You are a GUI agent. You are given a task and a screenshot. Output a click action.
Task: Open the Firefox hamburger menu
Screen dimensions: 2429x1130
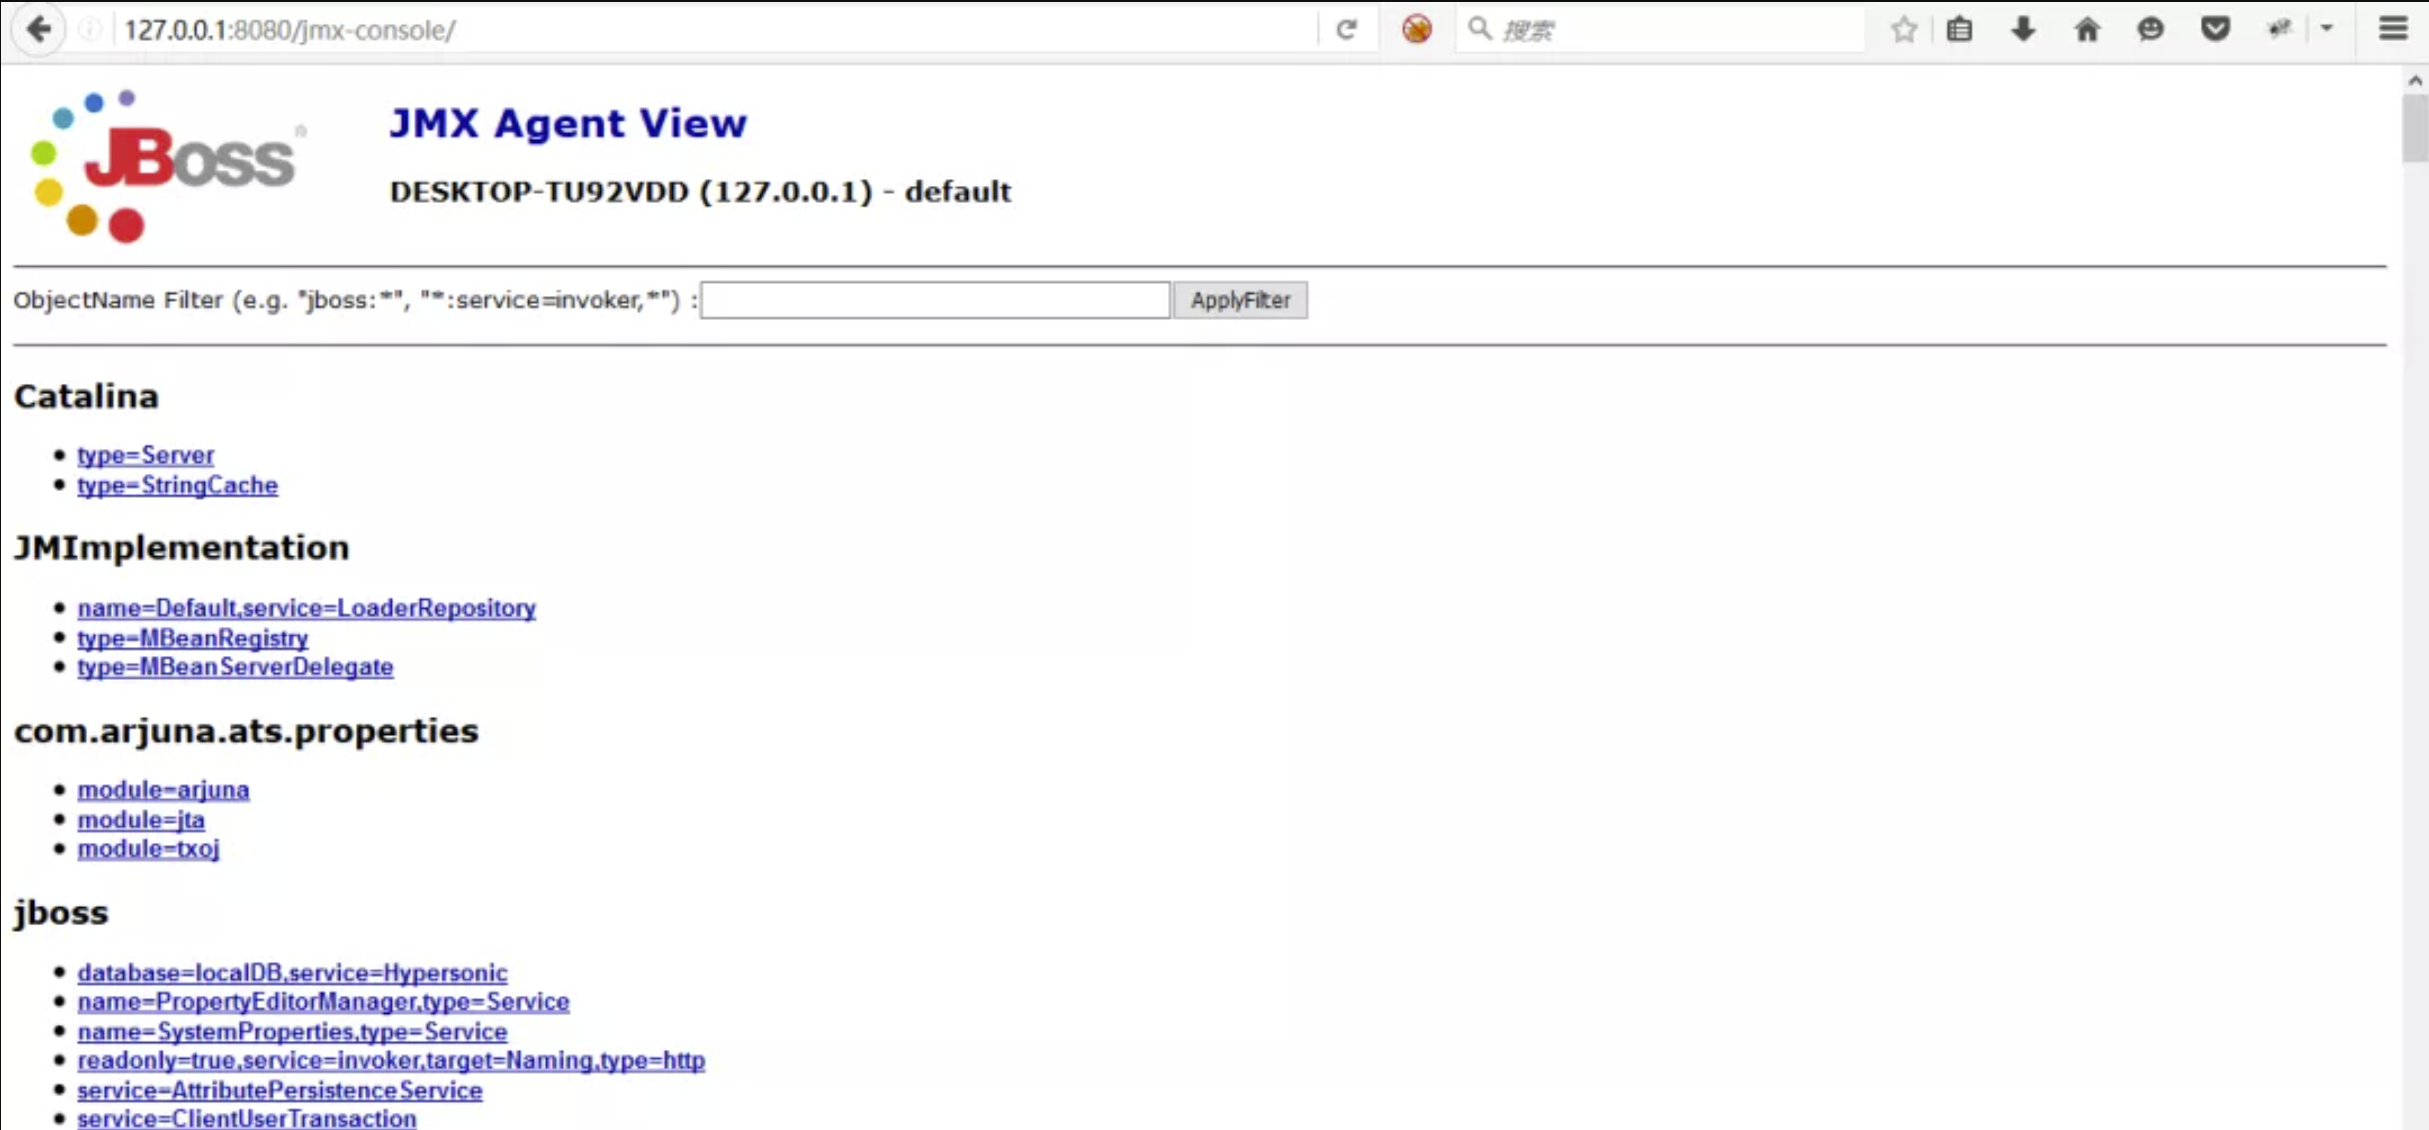(x=2393, y=29)
